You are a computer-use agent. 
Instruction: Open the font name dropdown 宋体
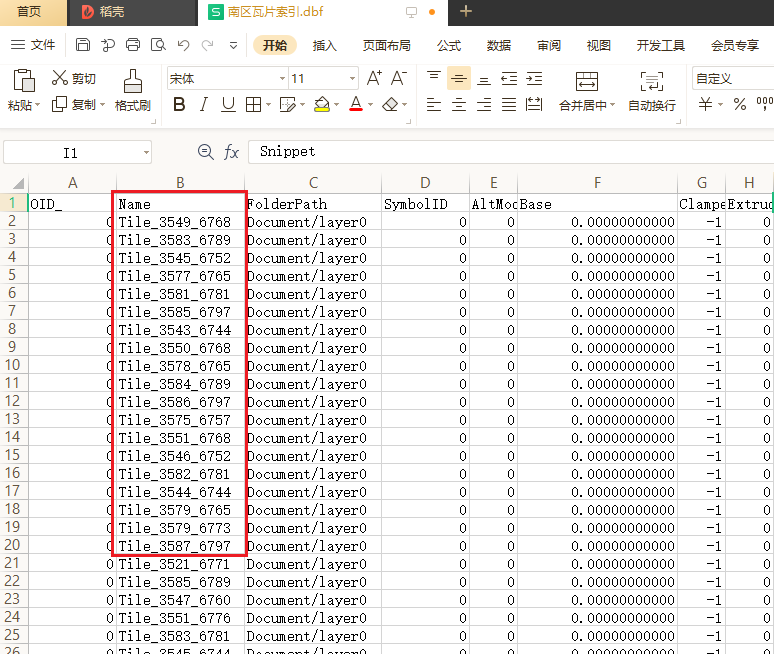282,78
